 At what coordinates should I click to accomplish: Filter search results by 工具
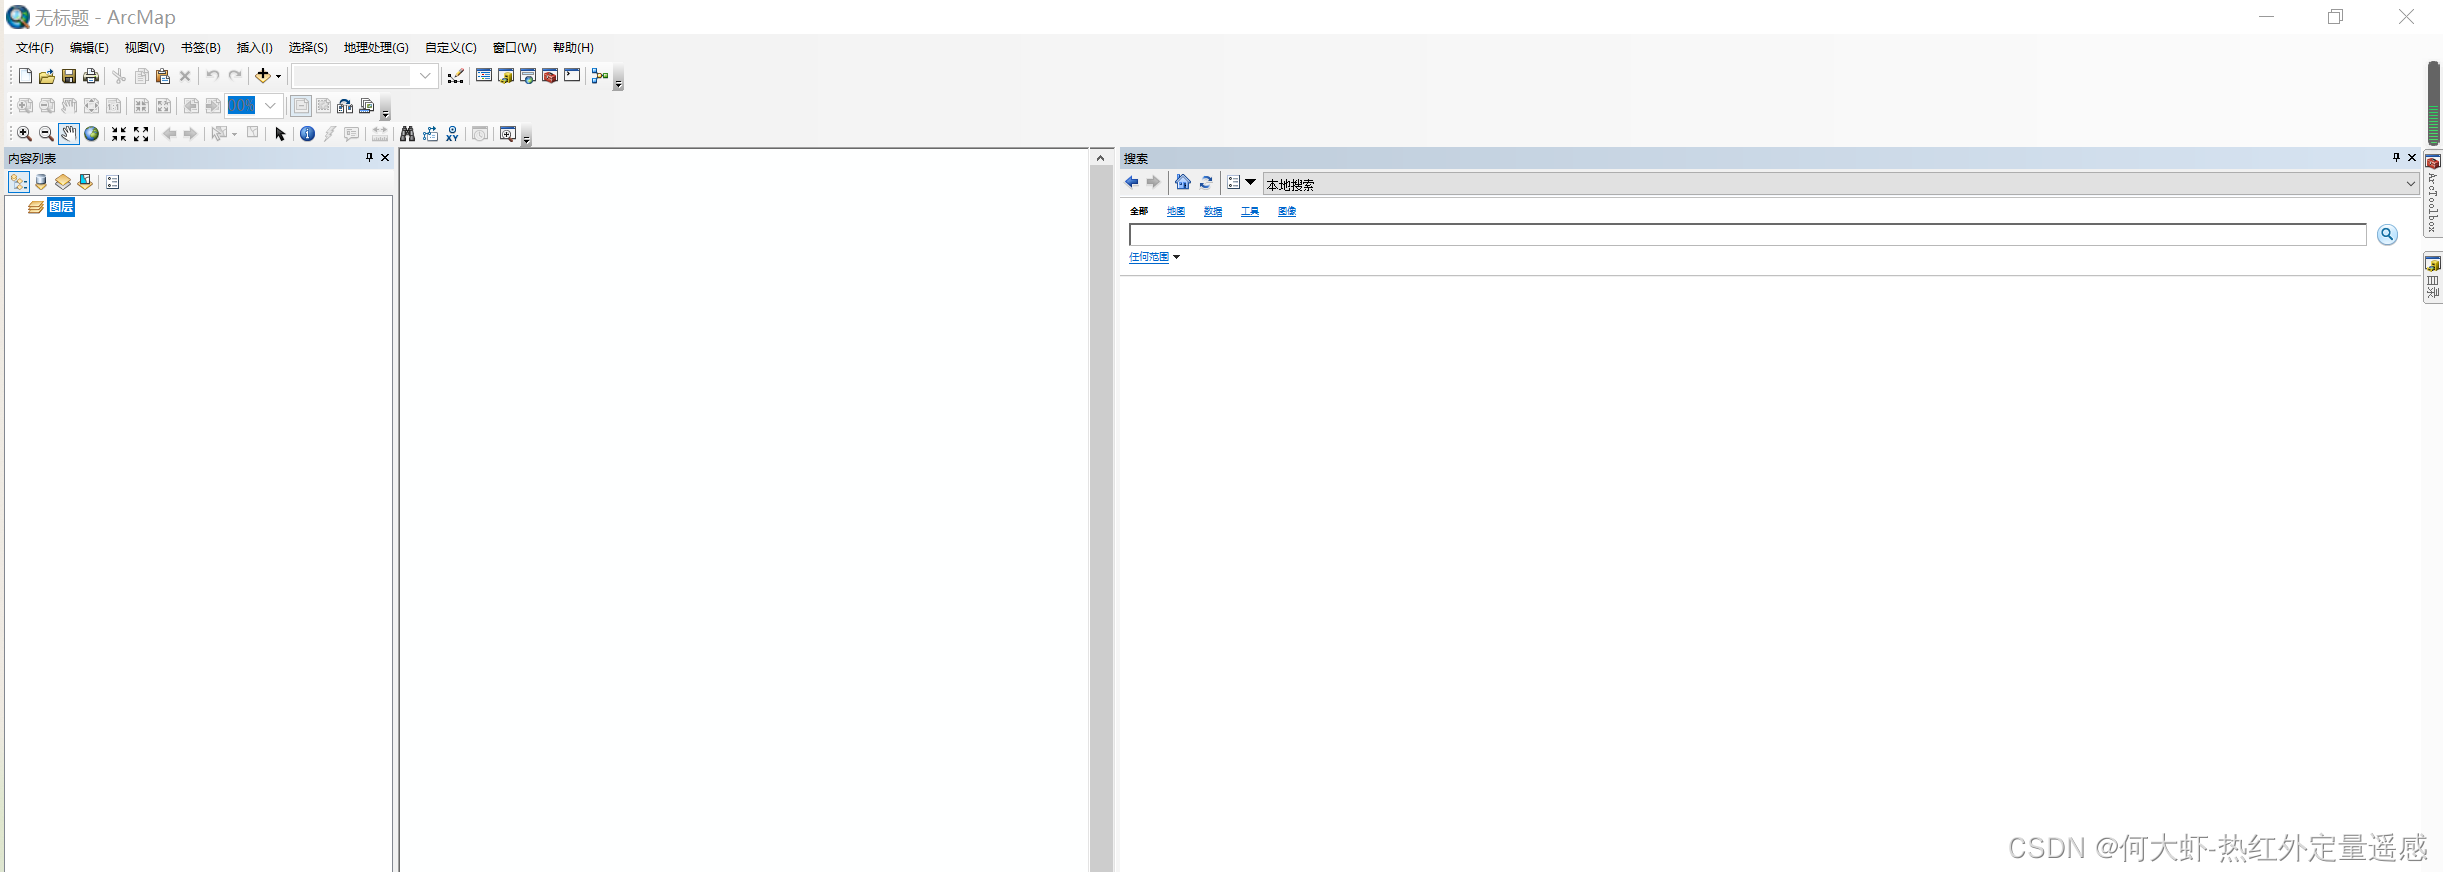click(1250, 211)
